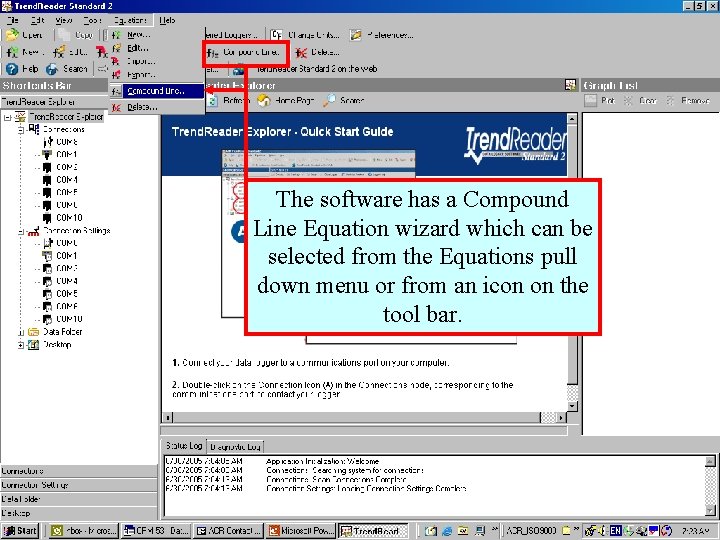Click the USB connection icon under Connections
This screenshot has height=540, width=720.
pos(48,142)
